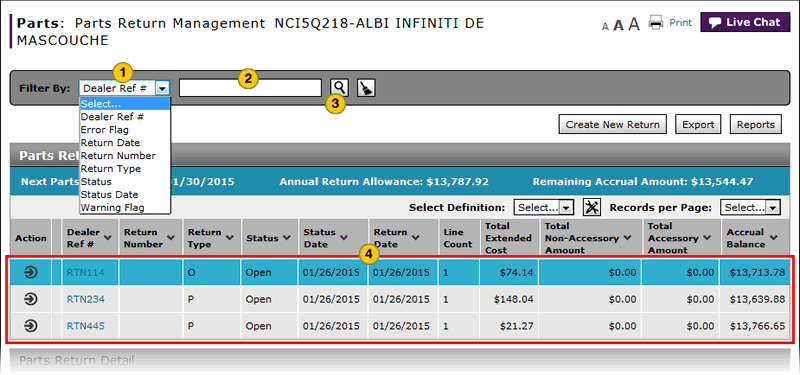Choose Warning Flag from the filter list
Viewport: 800px width, 375px height.
pos(113,208)
